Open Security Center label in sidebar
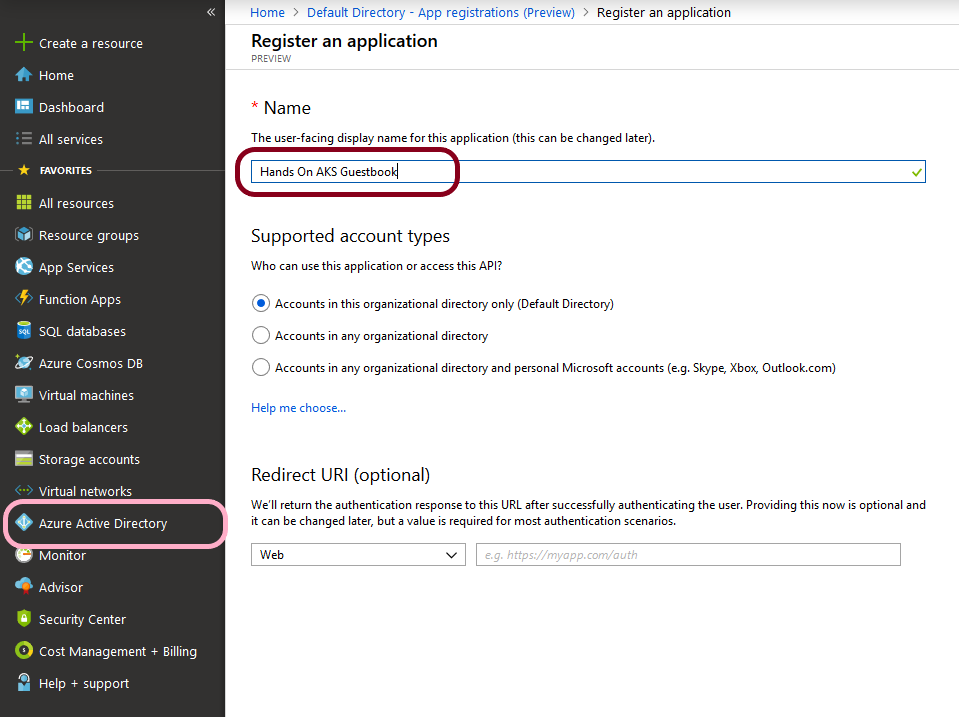 coord(82,619)
